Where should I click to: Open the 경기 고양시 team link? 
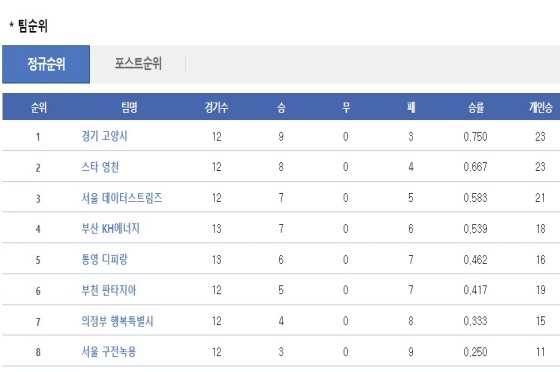click(104, 136)
